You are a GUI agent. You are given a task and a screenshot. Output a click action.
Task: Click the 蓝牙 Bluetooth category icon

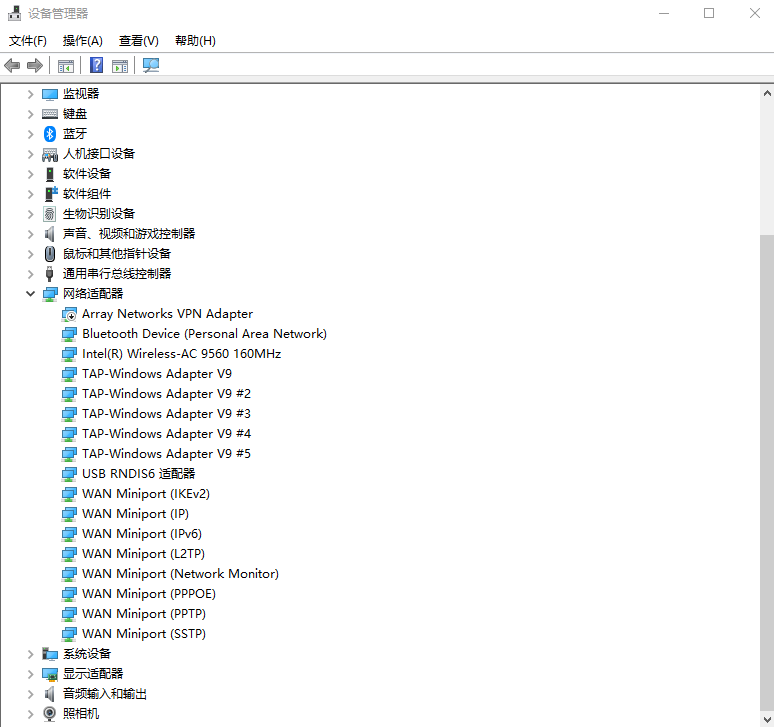coord(50,133)
